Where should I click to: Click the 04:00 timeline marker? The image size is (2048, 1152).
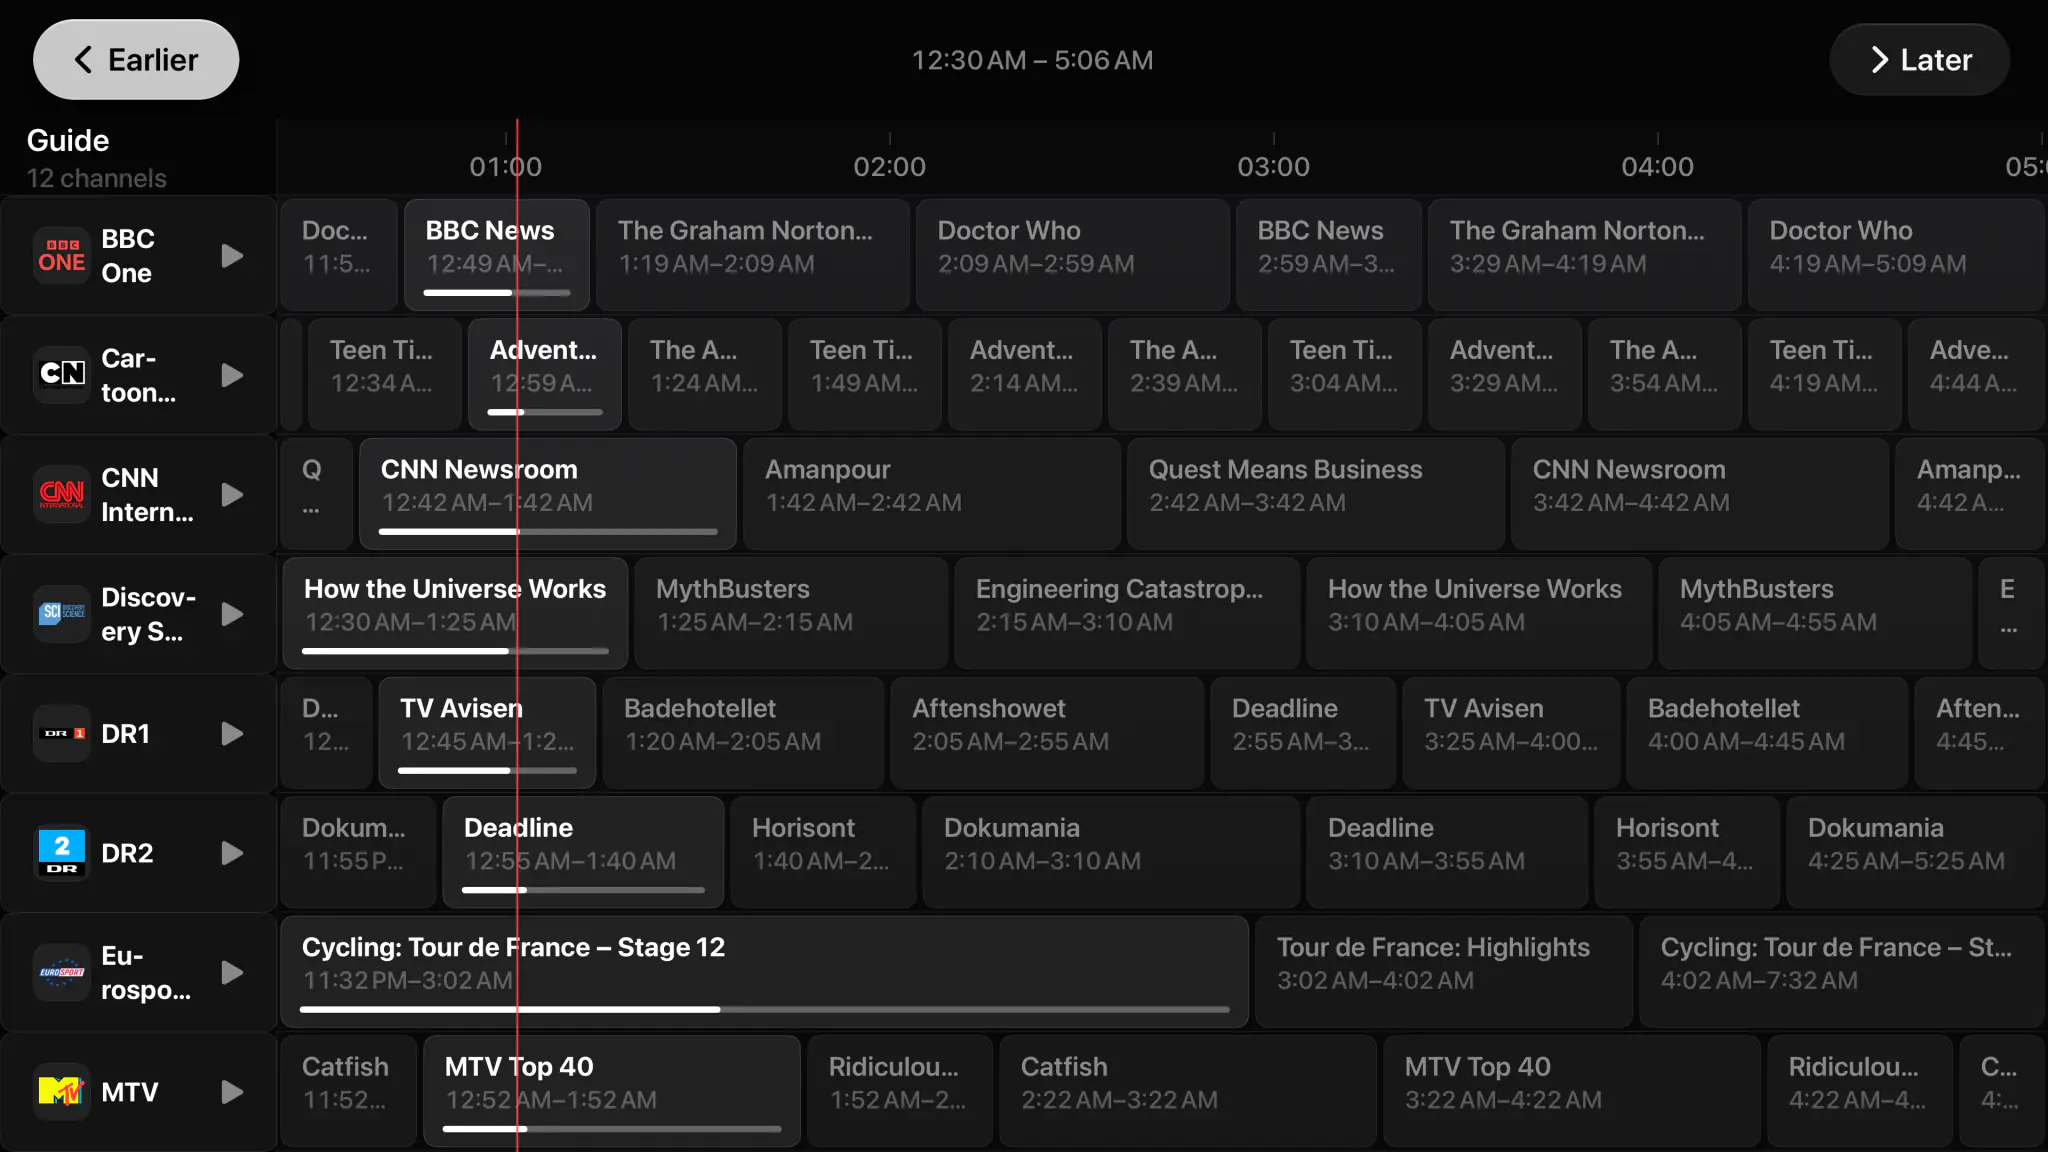point(1657,166)
